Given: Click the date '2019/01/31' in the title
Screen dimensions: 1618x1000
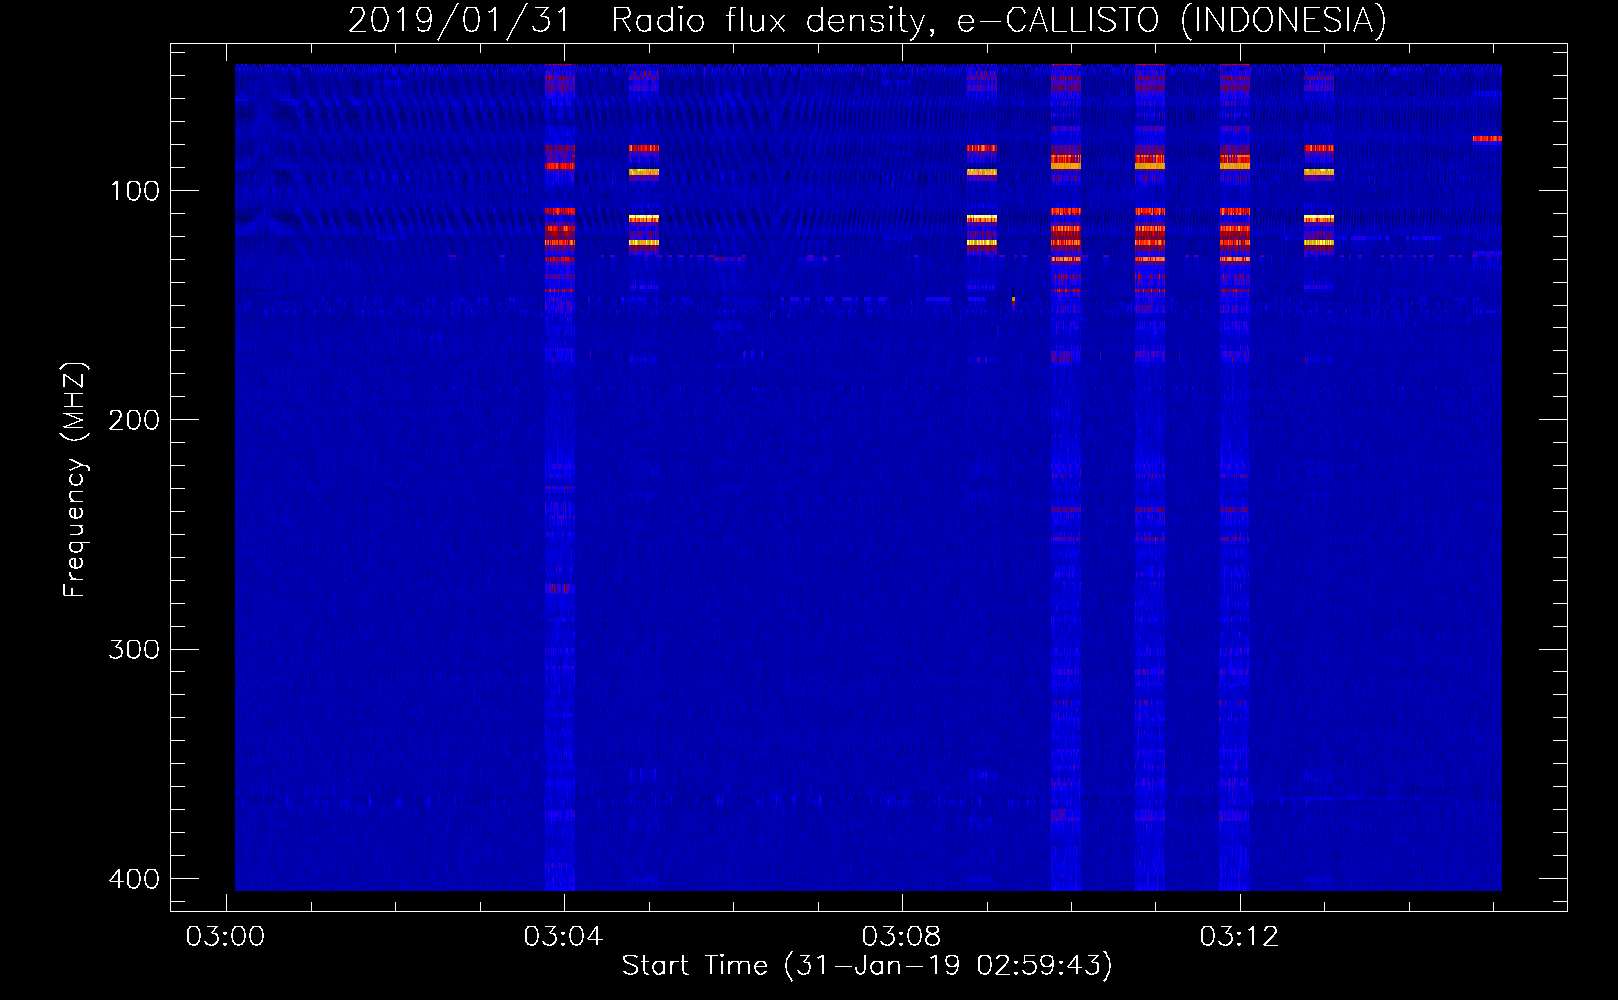Looking at the screenshot, I should click(459, 21).
